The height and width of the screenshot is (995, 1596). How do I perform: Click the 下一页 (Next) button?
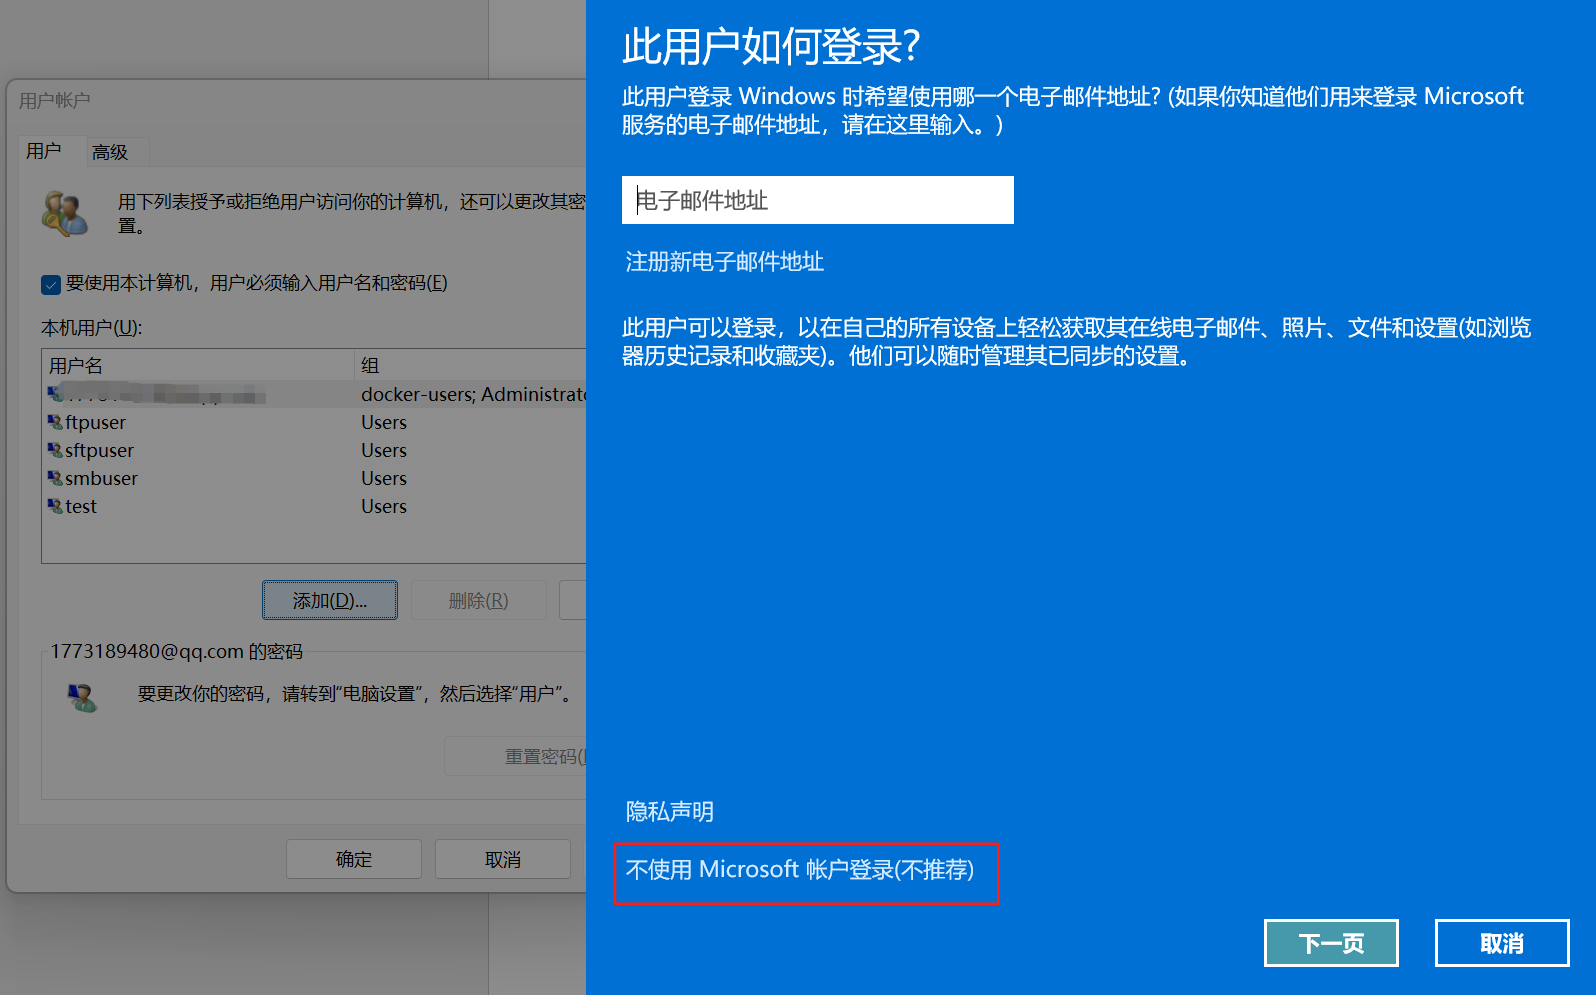click(x=1331, y=943)
